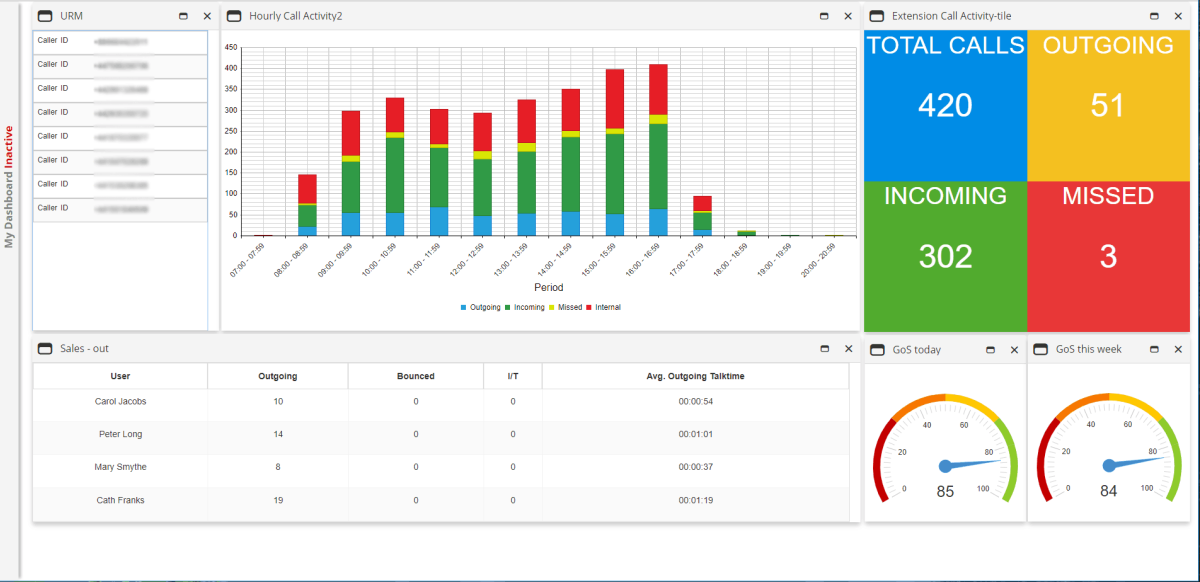
Task: Toggle the Incoming series in the chart legend
Action: pyautogui.click(x=527, y=307)
